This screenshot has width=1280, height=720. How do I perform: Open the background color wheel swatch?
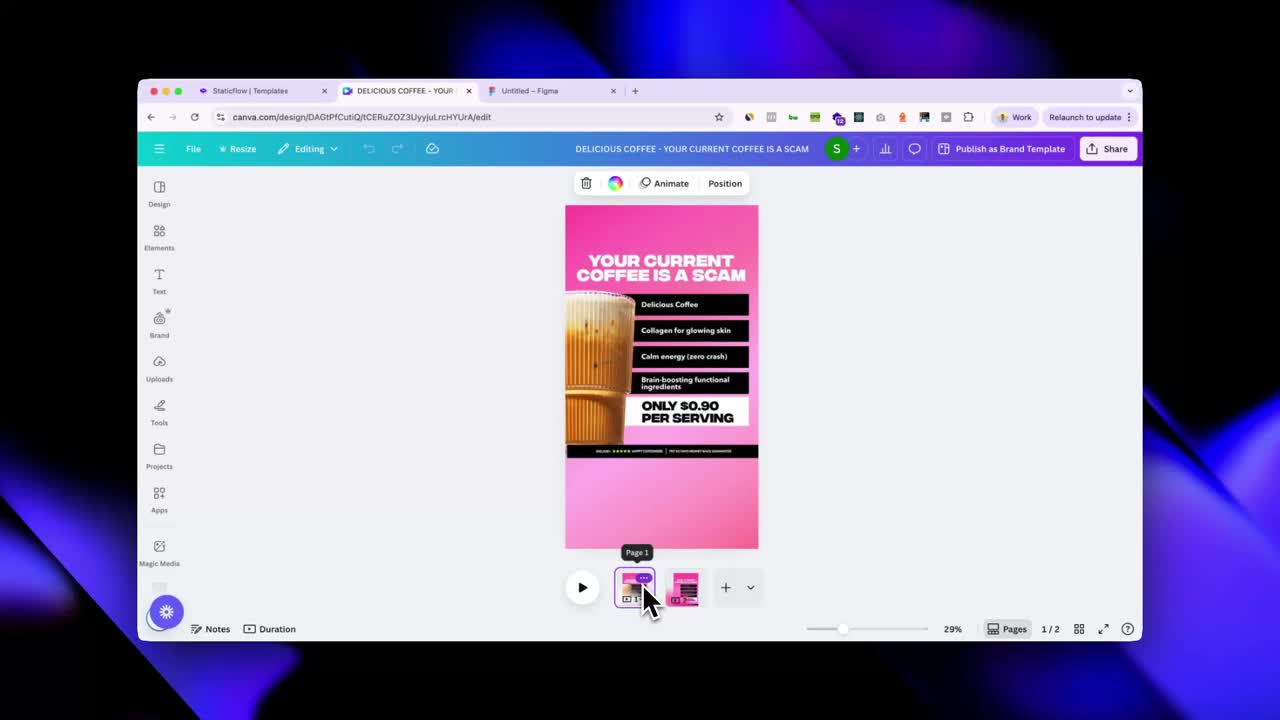pyautogui.click(x=615, y=183)
